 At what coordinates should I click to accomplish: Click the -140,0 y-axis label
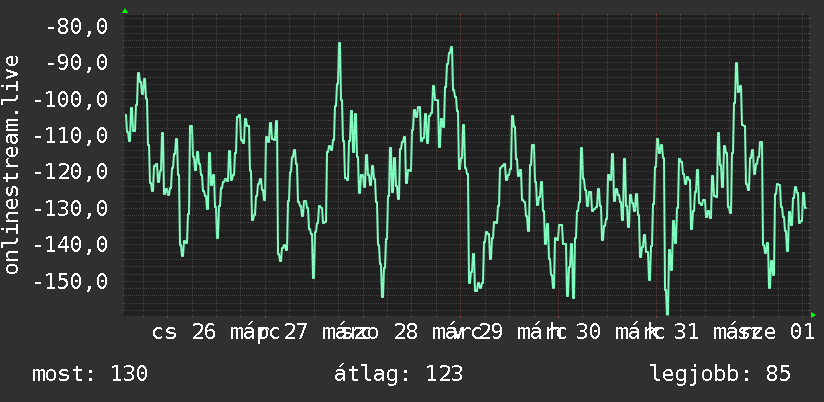[70, 245]
